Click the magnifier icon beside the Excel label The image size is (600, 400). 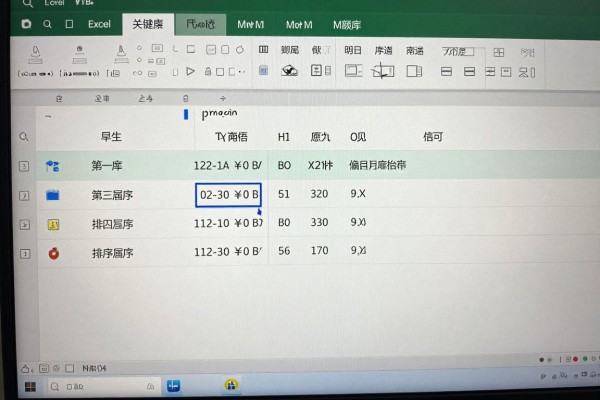[47, 24]
